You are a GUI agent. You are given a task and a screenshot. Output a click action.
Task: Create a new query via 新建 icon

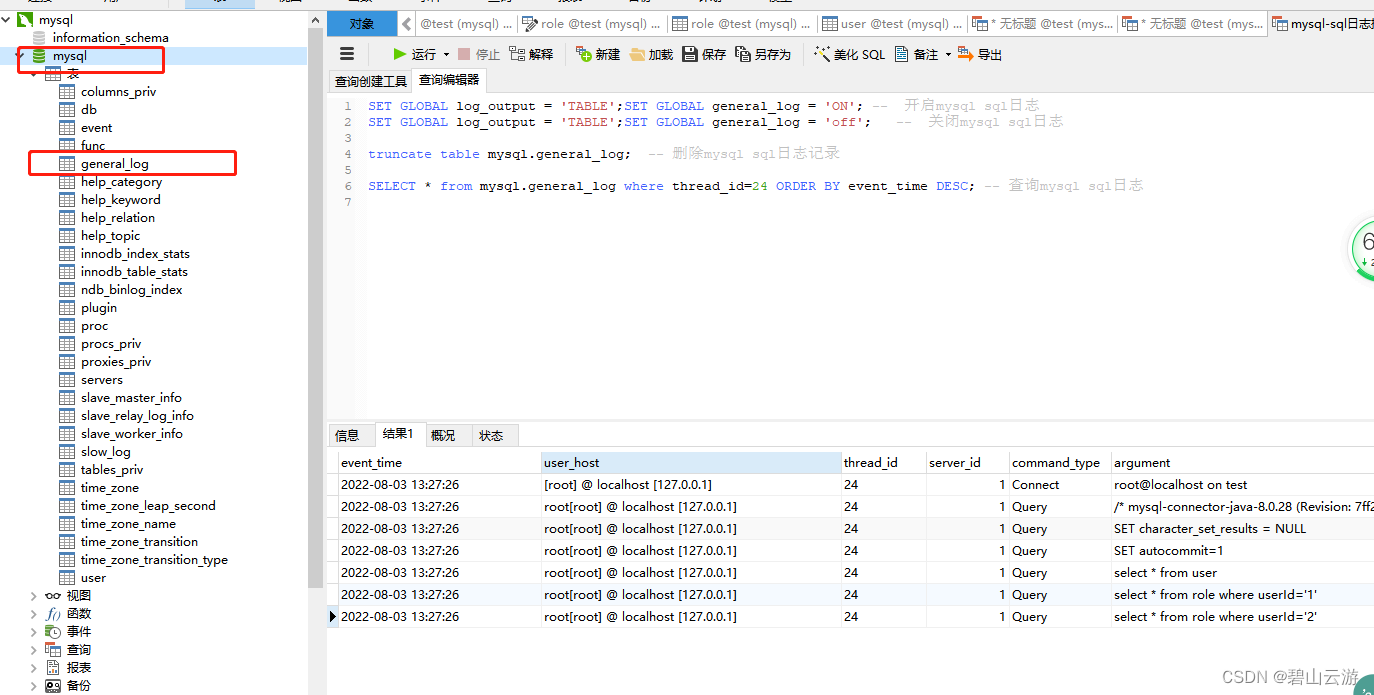(x=598, y=54)
